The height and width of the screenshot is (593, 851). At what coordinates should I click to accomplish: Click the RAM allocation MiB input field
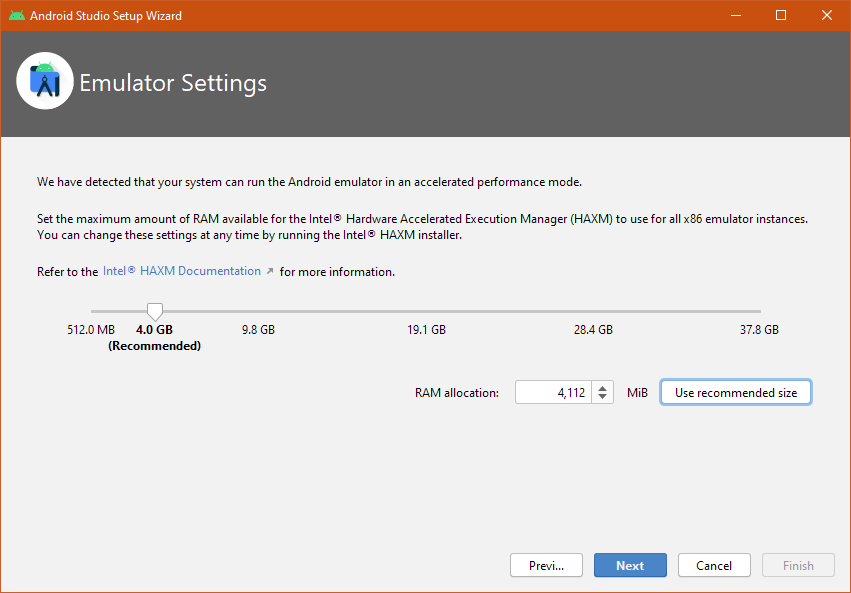tap(554, 393)
